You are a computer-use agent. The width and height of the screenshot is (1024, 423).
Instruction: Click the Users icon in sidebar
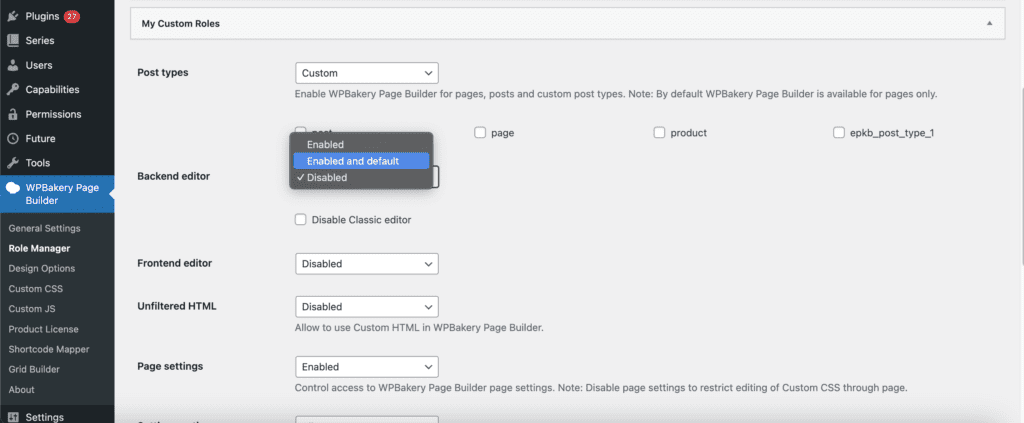point(12,65)
